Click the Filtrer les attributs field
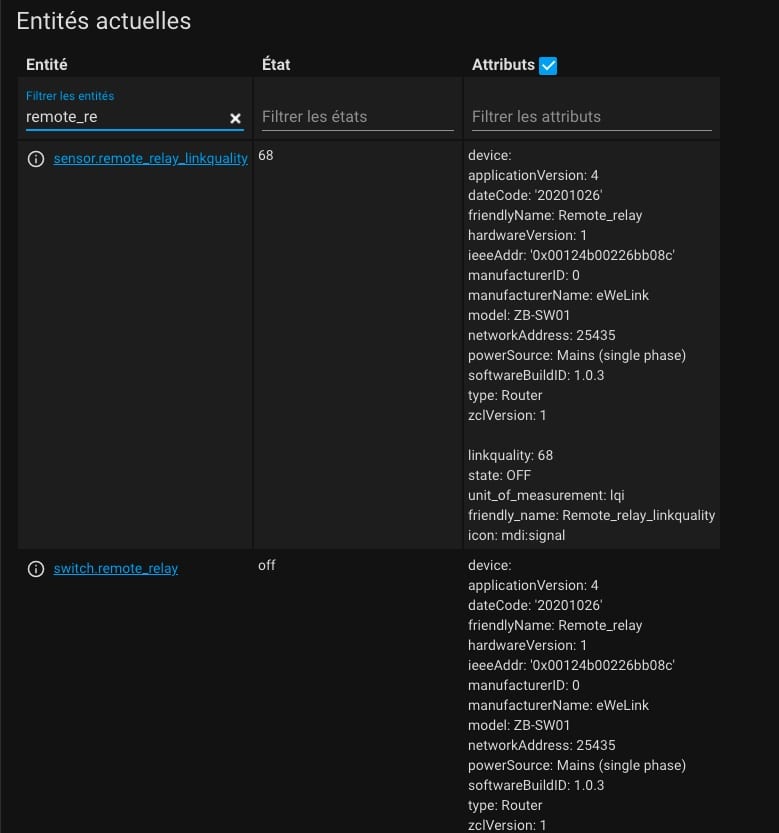This screenshot has height=833, width=779. [x=591, y=117]
